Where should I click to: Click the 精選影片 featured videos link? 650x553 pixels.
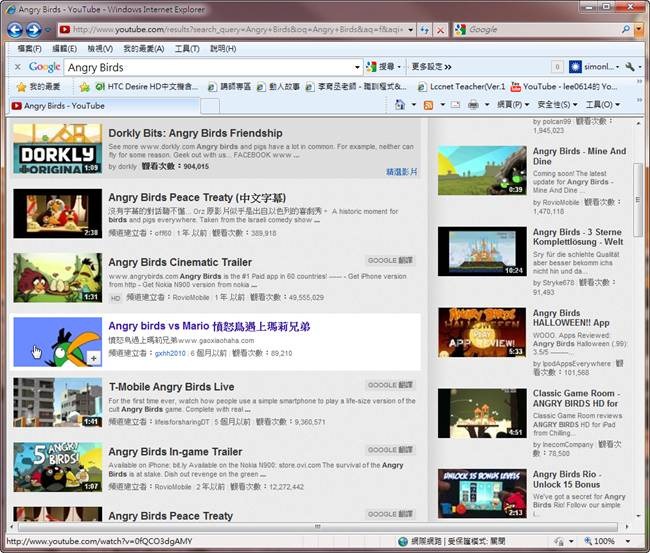tap(401, 172)
